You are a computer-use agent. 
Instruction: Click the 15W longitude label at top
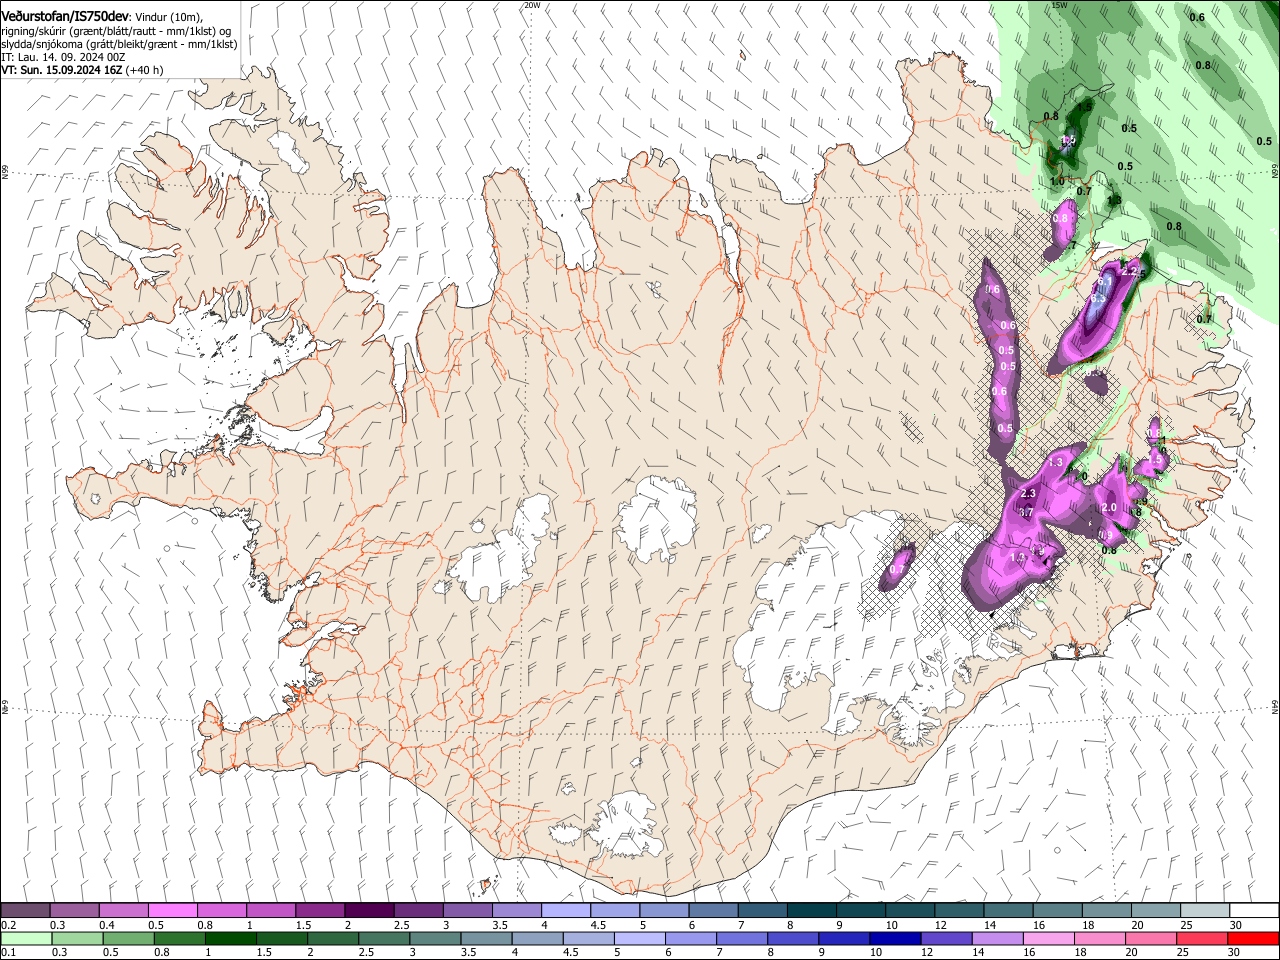(x=1059, y=5)
